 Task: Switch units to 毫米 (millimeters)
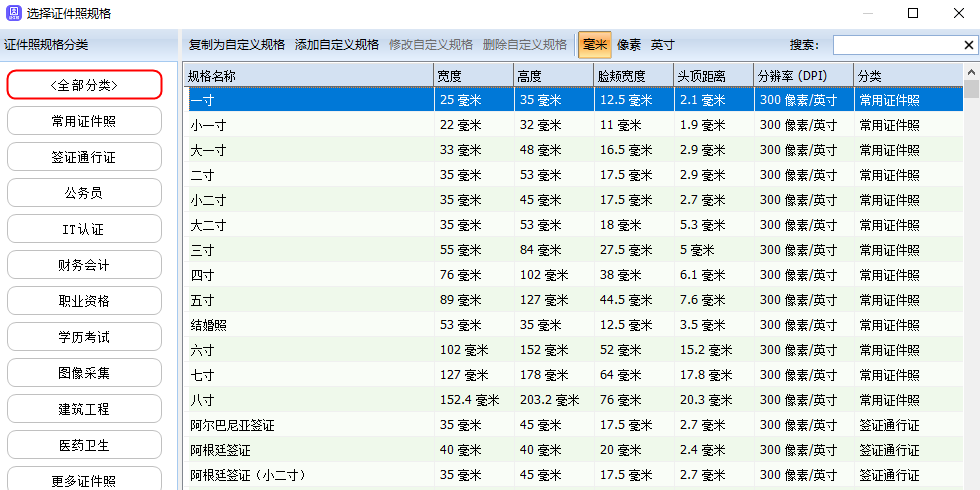(x=595, y=45)
